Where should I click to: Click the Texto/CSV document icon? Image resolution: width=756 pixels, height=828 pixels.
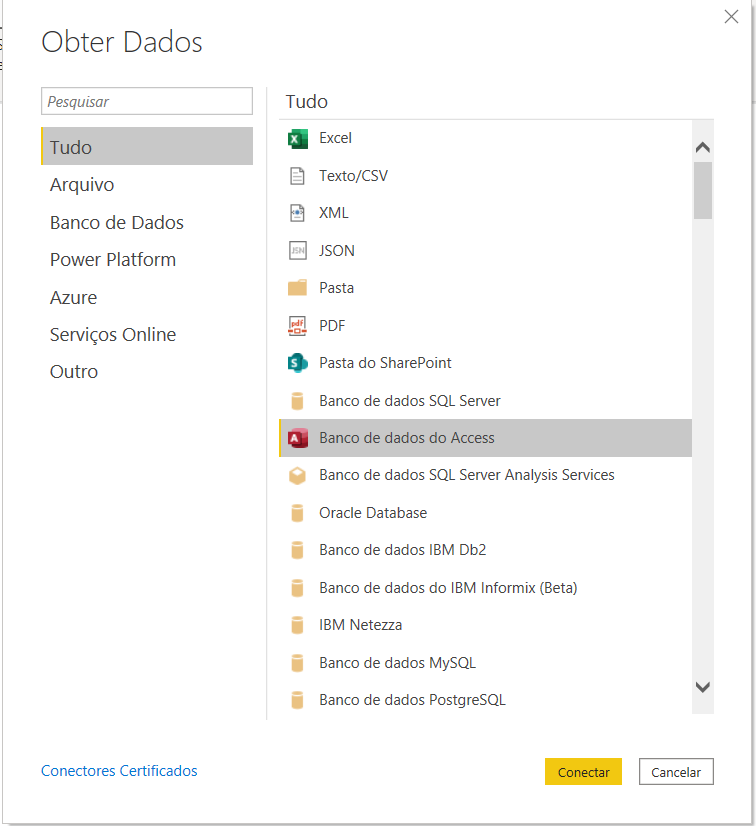coord(297,176)
